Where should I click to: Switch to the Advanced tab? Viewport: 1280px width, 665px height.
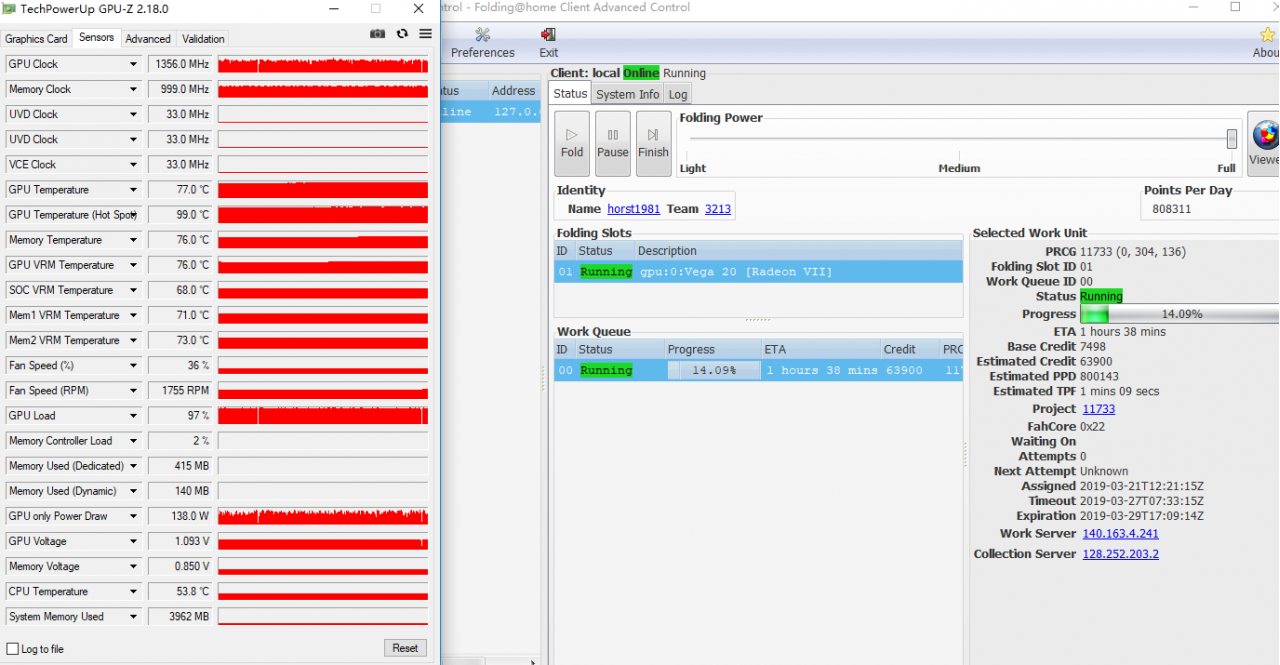click(148, 39)
